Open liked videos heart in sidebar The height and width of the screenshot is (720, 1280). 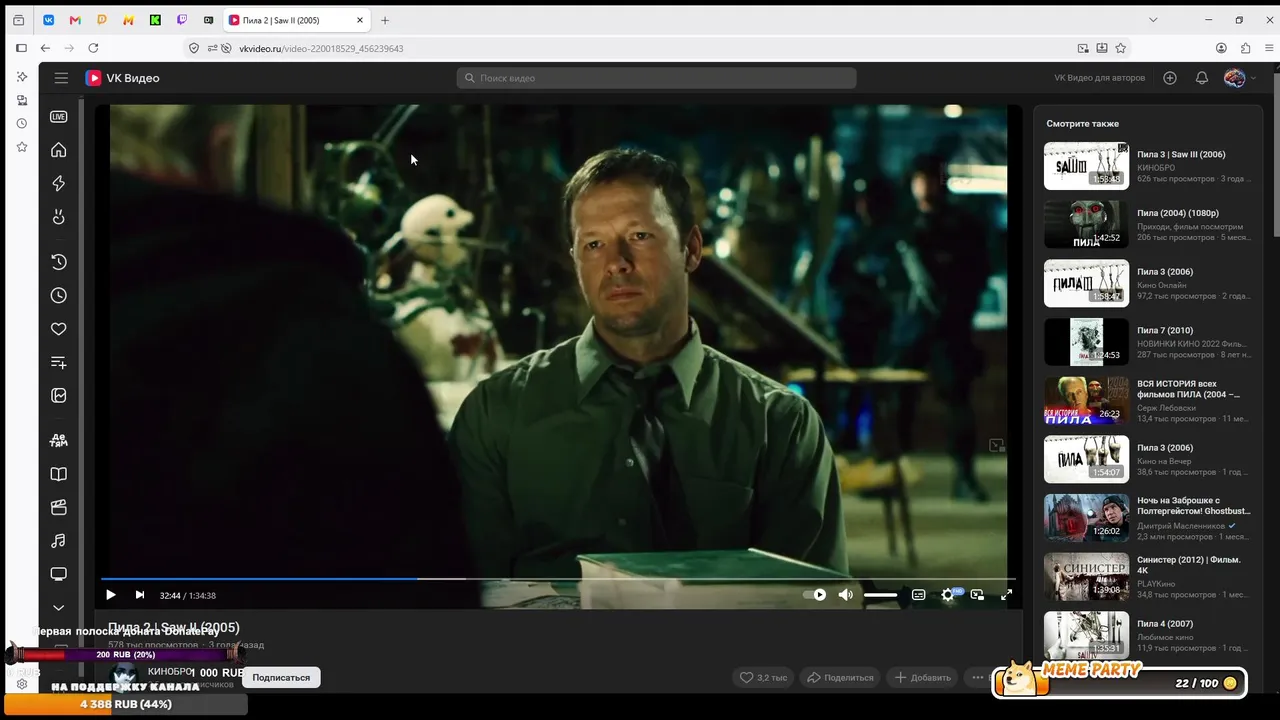click(59, 329)
